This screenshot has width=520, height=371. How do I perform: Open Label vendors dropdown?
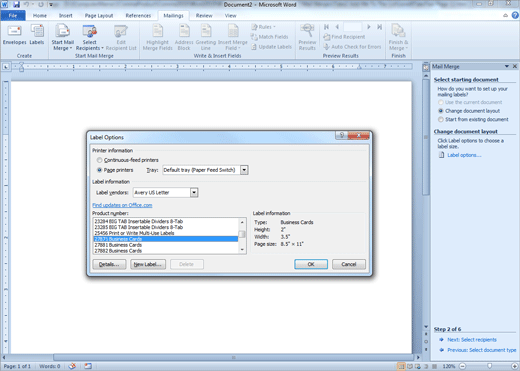click(194, 192)
